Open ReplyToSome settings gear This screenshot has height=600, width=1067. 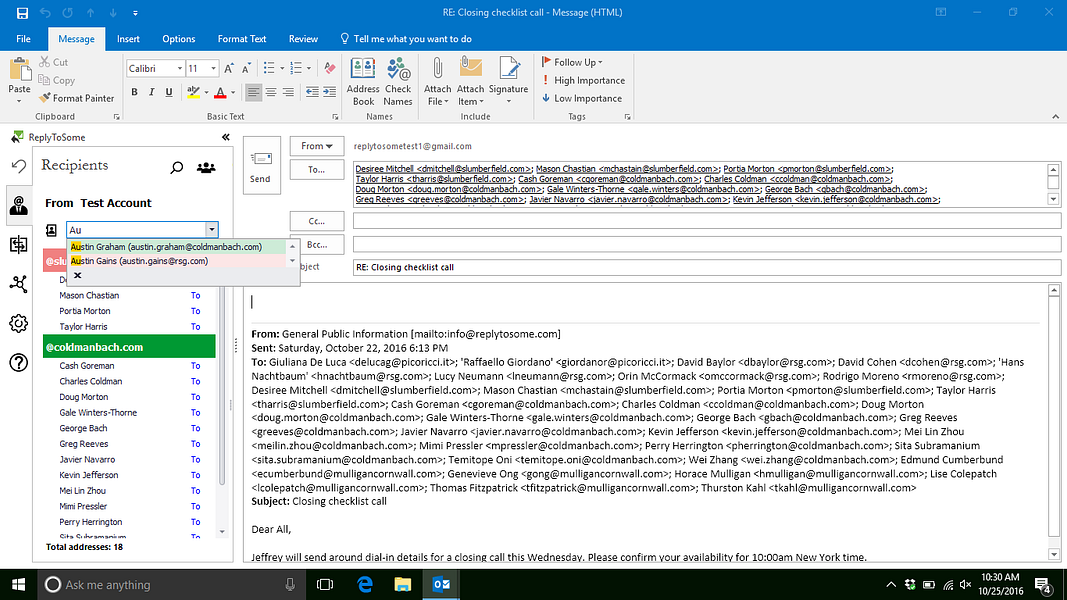(18, 323)
